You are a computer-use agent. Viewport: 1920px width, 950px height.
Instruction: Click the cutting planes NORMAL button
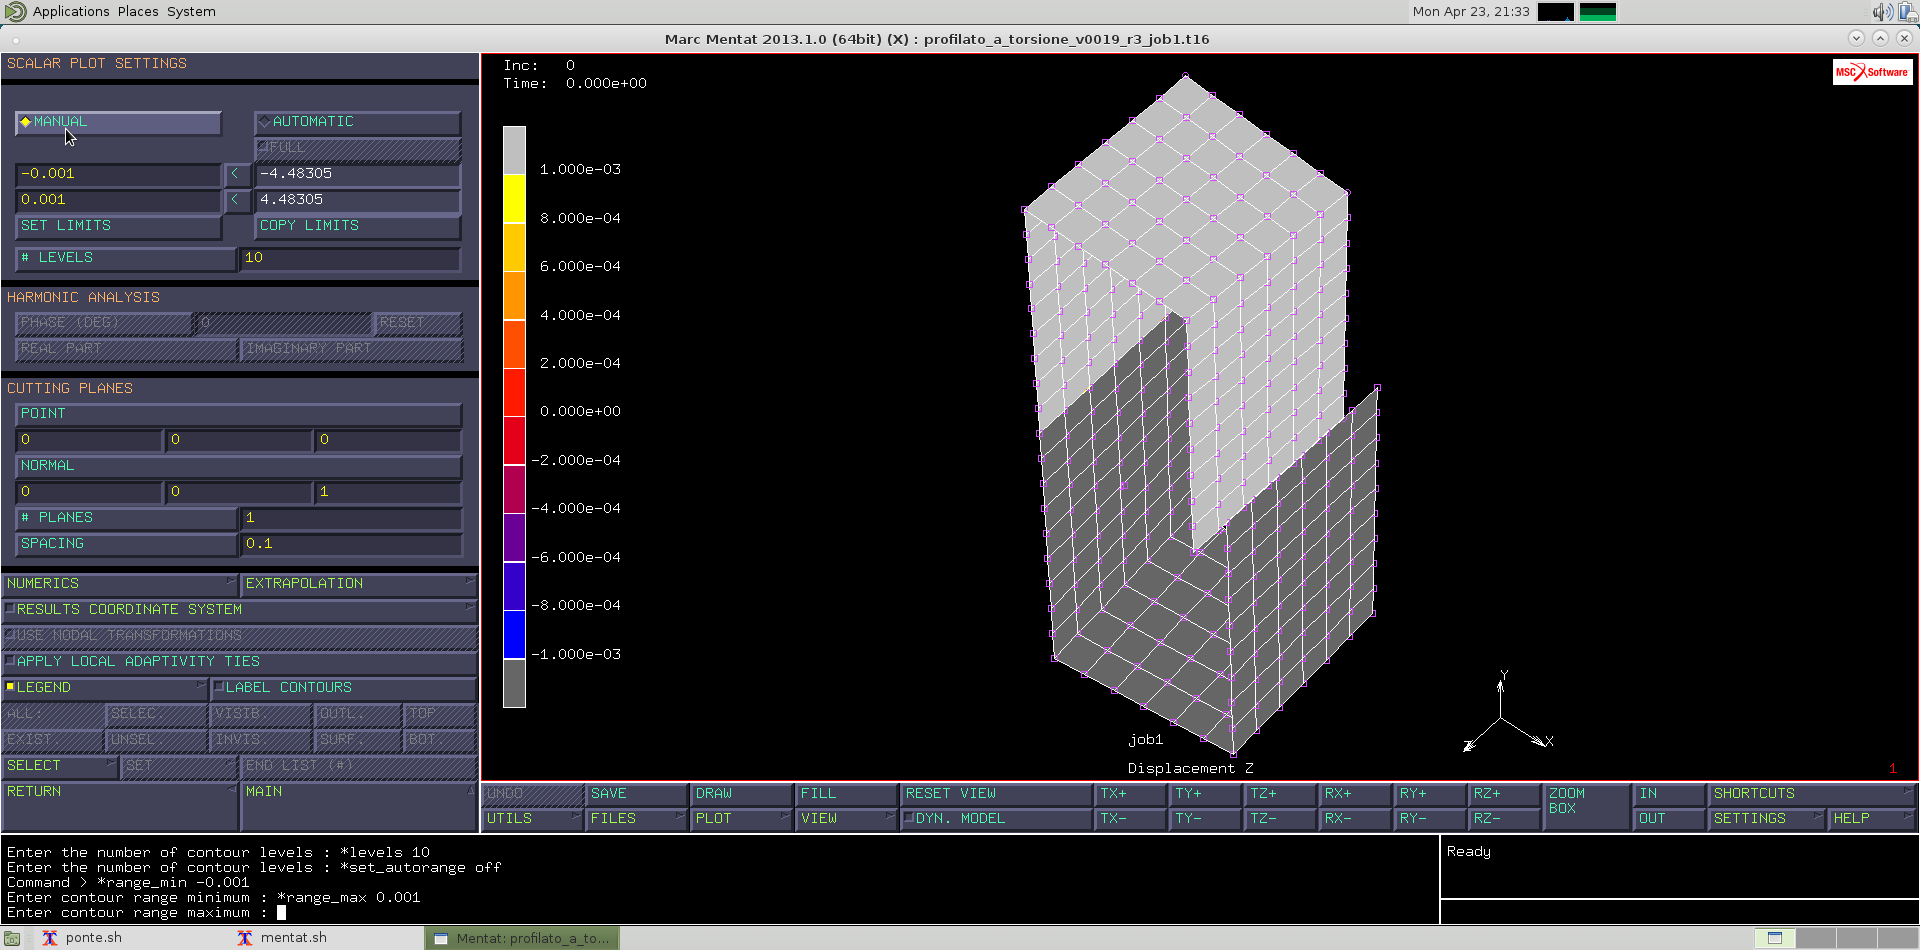238,466
